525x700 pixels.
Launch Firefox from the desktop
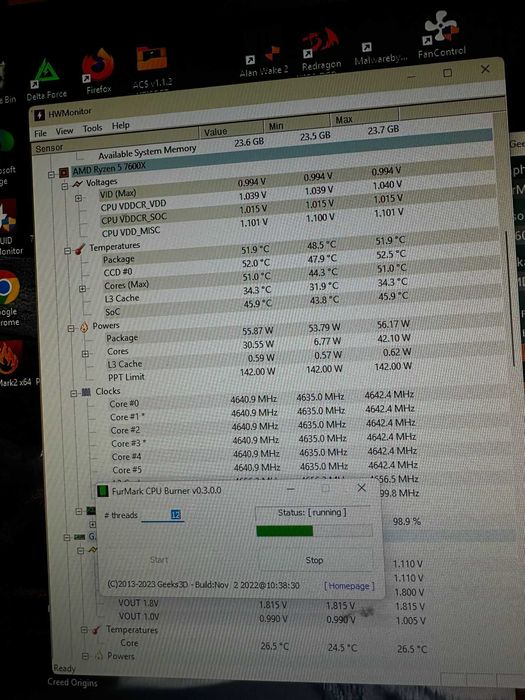98,71
